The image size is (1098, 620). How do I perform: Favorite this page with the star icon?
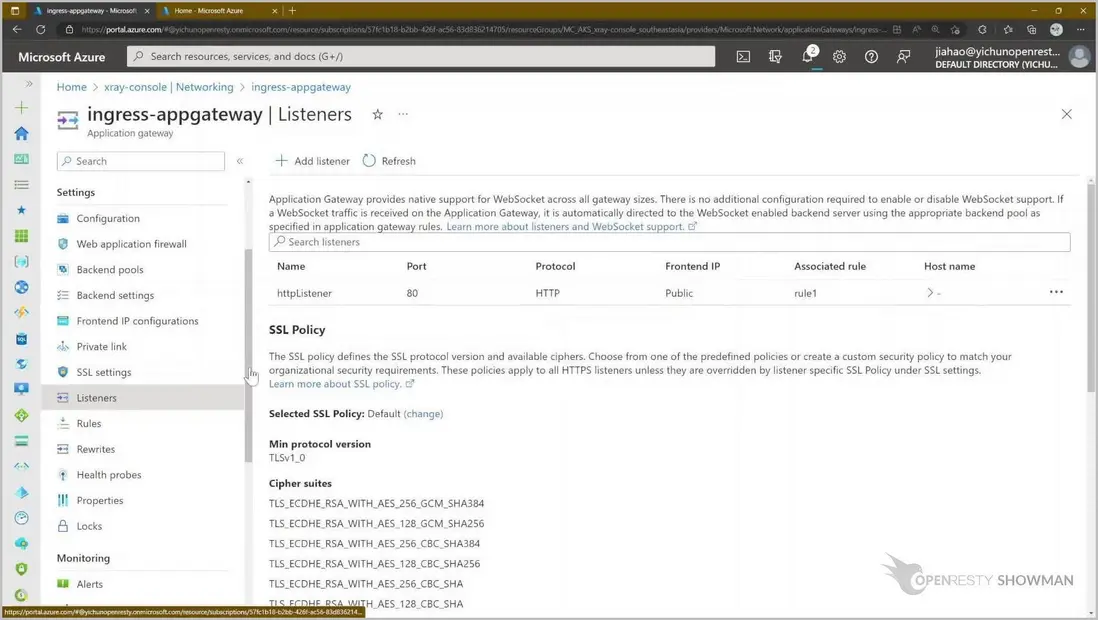point(377,115)
